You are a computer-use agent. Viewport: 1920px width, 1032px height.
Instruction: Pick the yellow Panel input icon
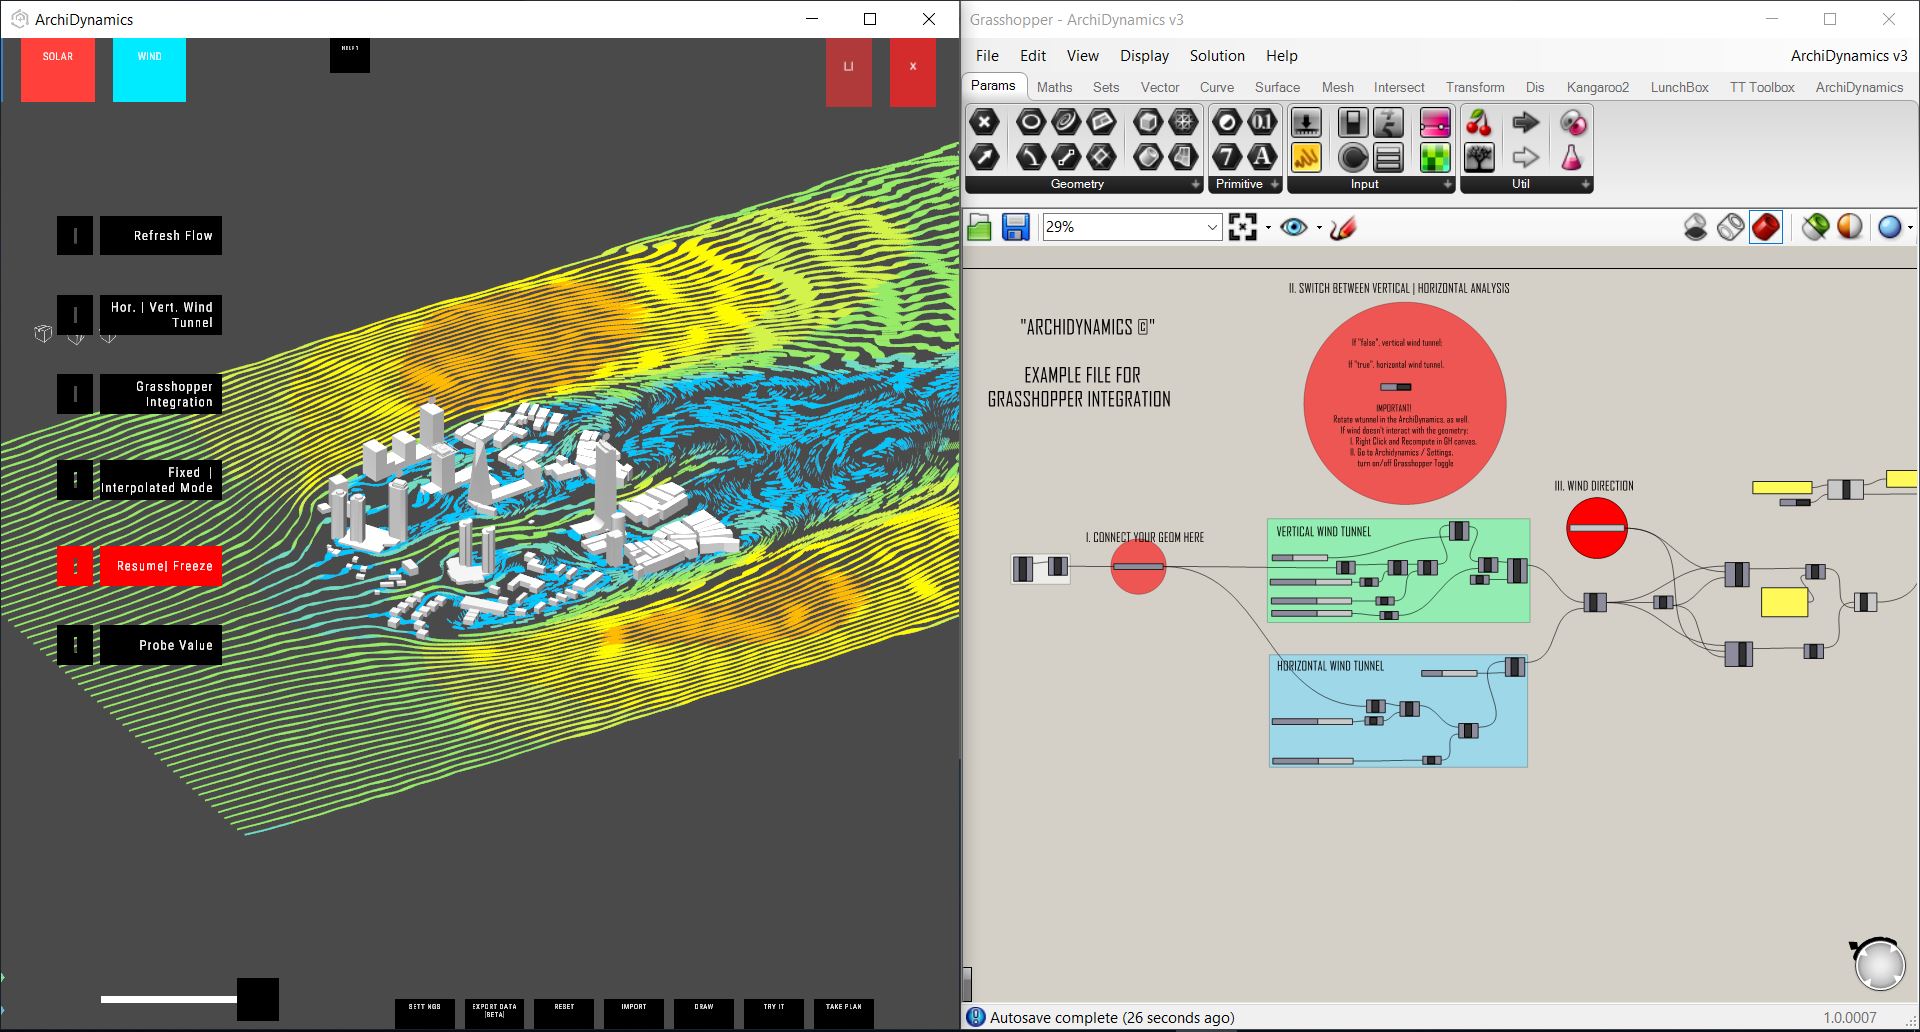[x=1306, y=157]
